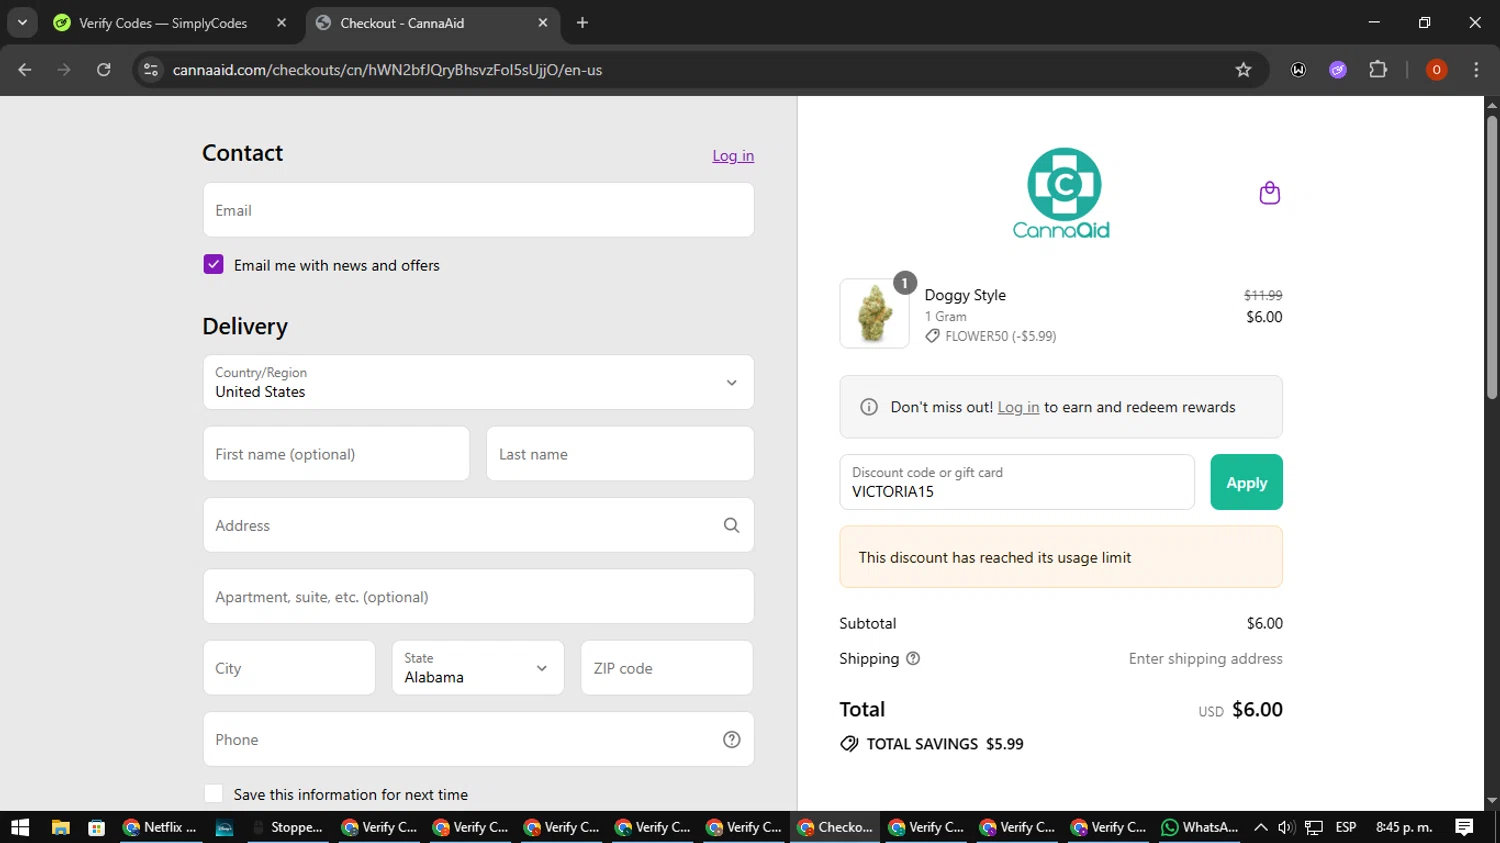Switch to Netflix window in the taskbar
The width and height of the screenshot is (1500, 843).
160,827
